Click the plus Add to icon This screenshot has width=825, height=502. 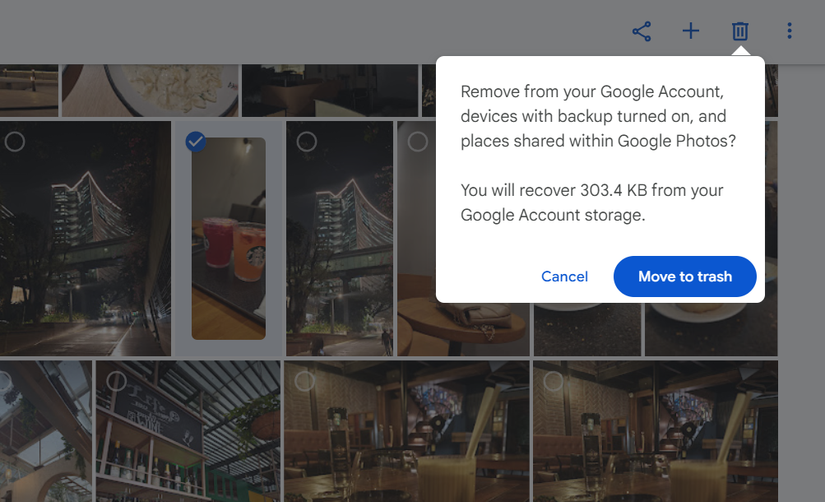coord(690,31)
